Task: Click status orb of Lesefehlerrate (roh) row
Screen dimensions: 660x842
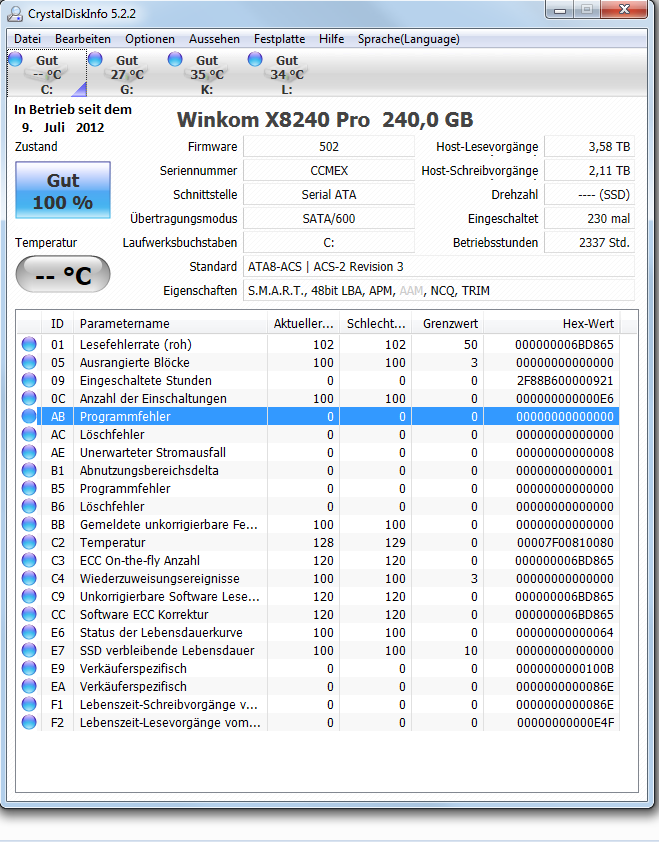Action: pos(29,344)
